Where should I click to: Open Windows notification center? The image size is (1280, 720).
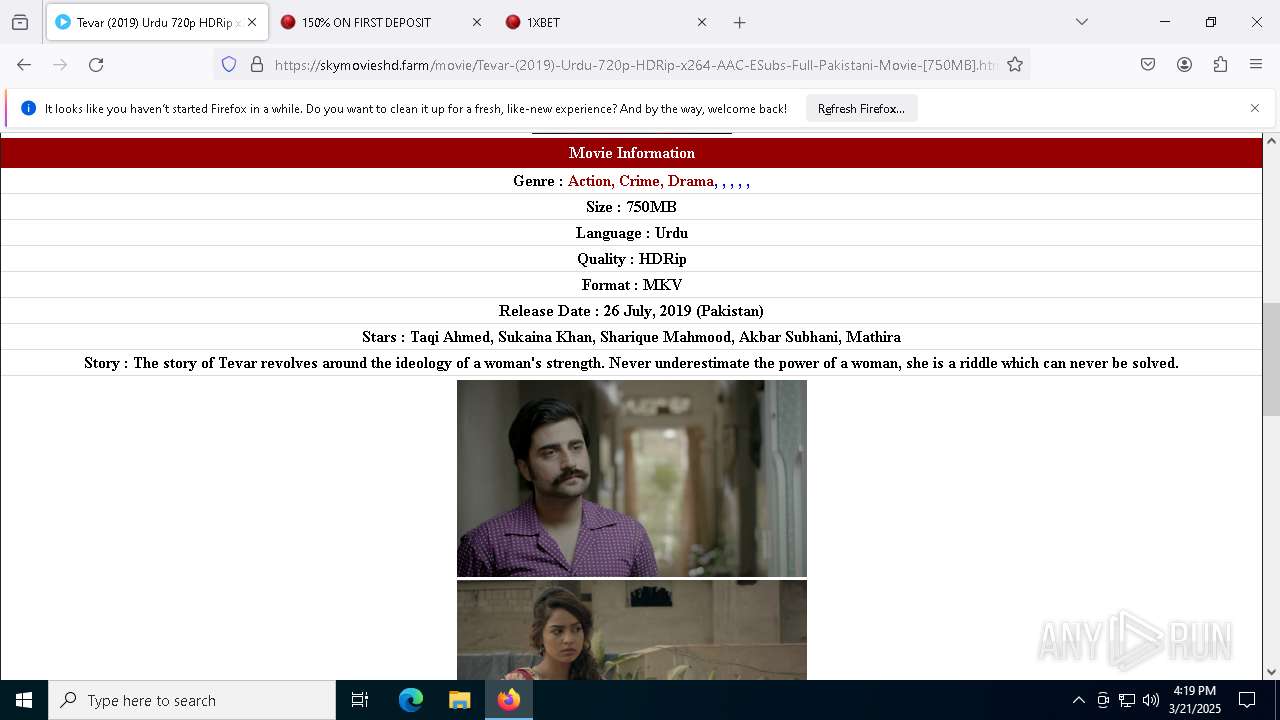click(x=1247, y=700)
